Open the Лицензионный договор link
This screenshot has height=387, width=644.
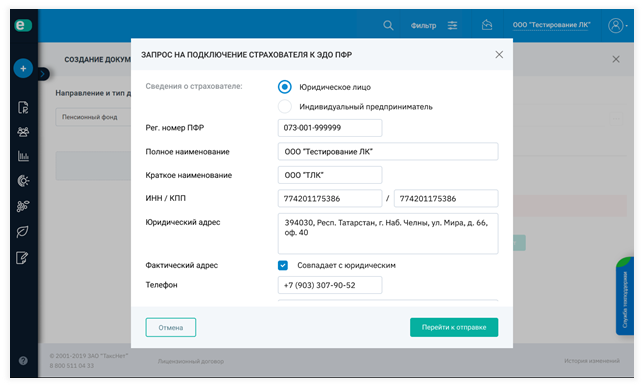click(x=191, y=361)
